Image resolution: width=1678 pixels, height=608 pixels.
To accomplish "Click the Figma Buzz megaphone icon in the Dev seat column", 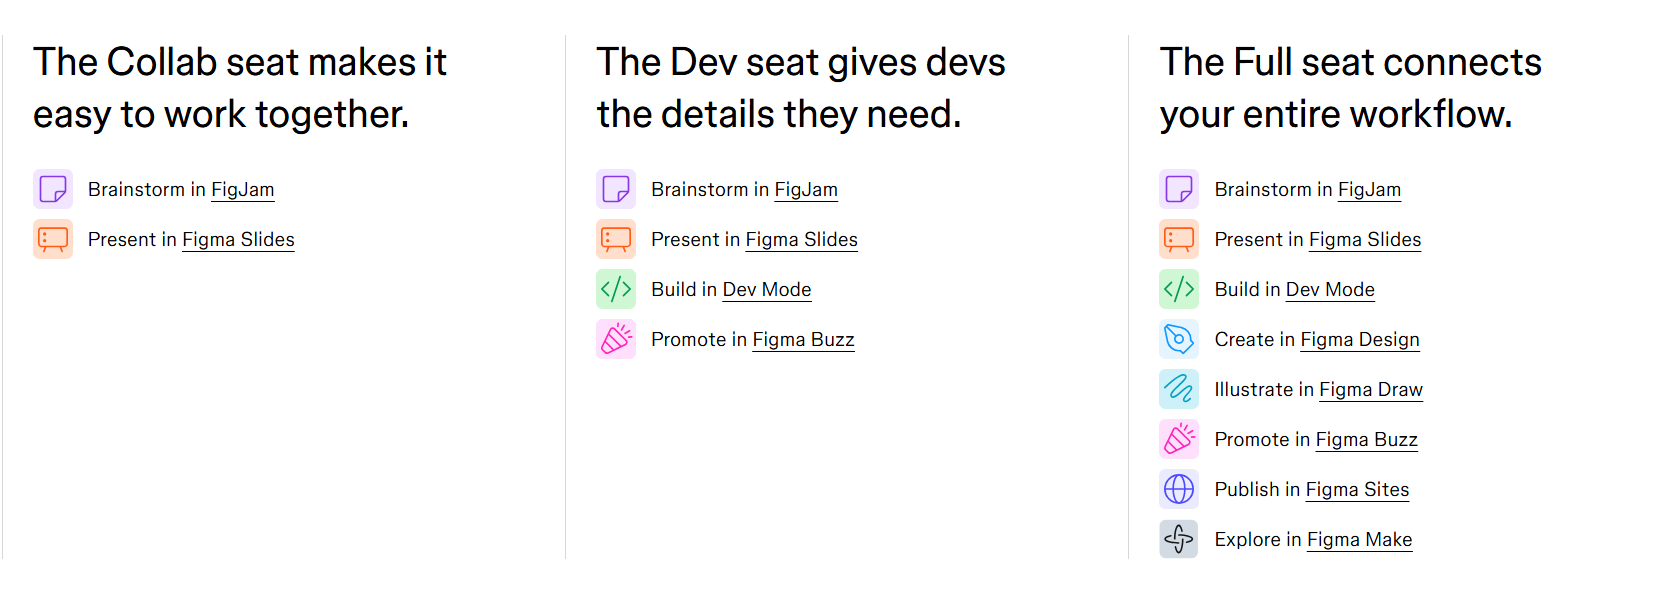I will pos(616,339).
